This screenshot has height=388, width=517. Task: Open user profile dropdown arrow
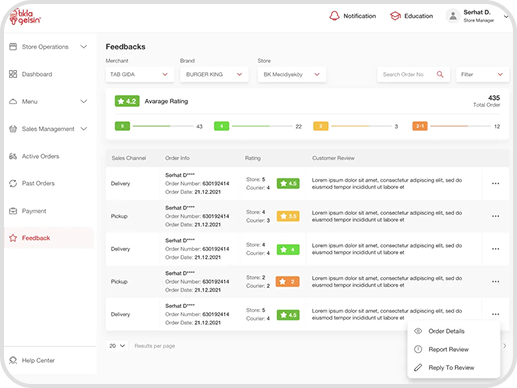[x=506, y=16]
